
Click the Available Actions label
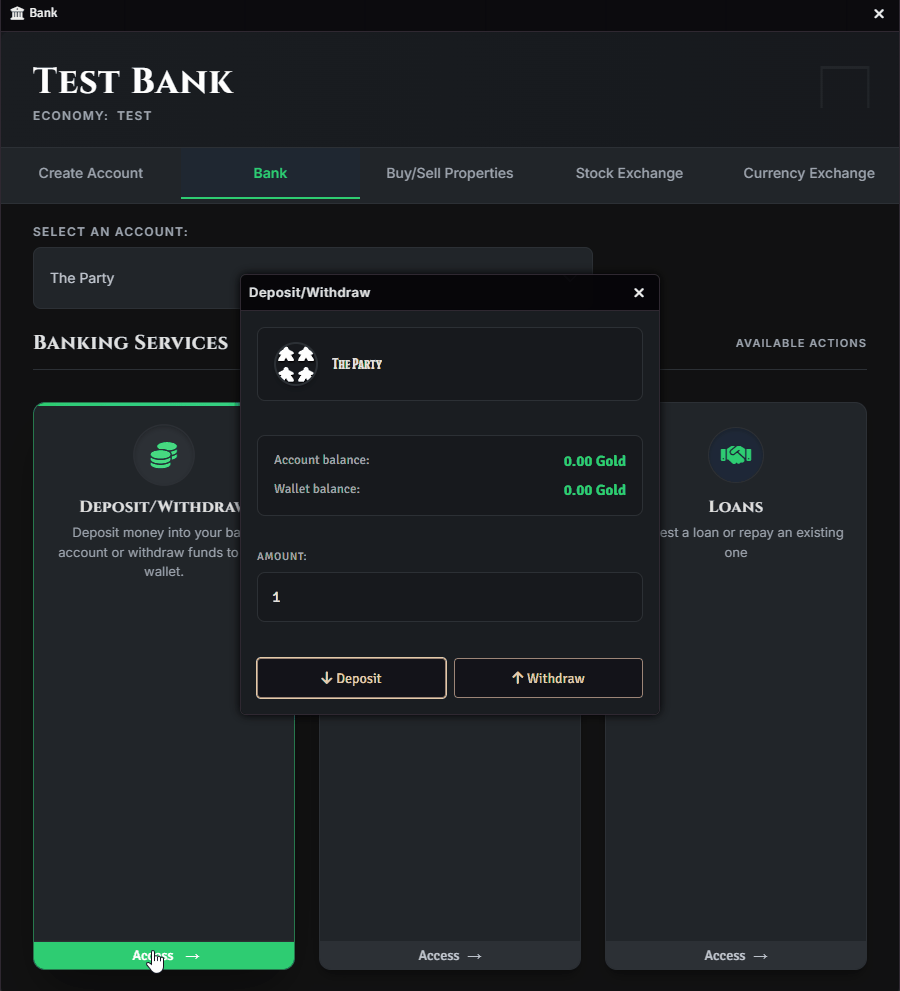click(x=801, y=343)
